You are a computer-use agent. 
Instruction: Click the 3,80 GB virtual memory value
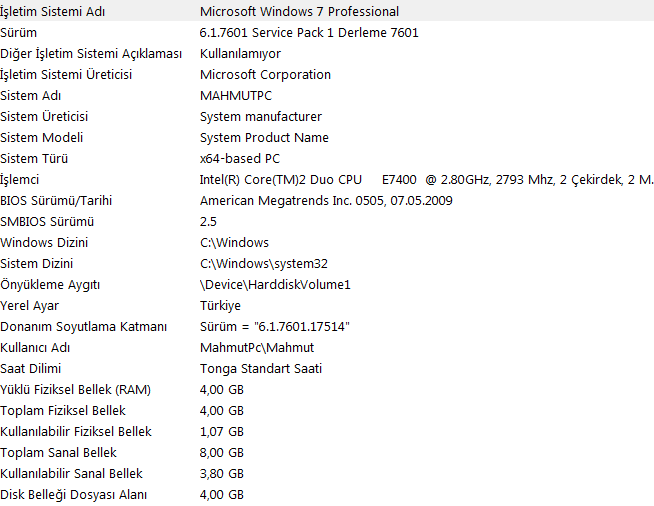point(221,474)
